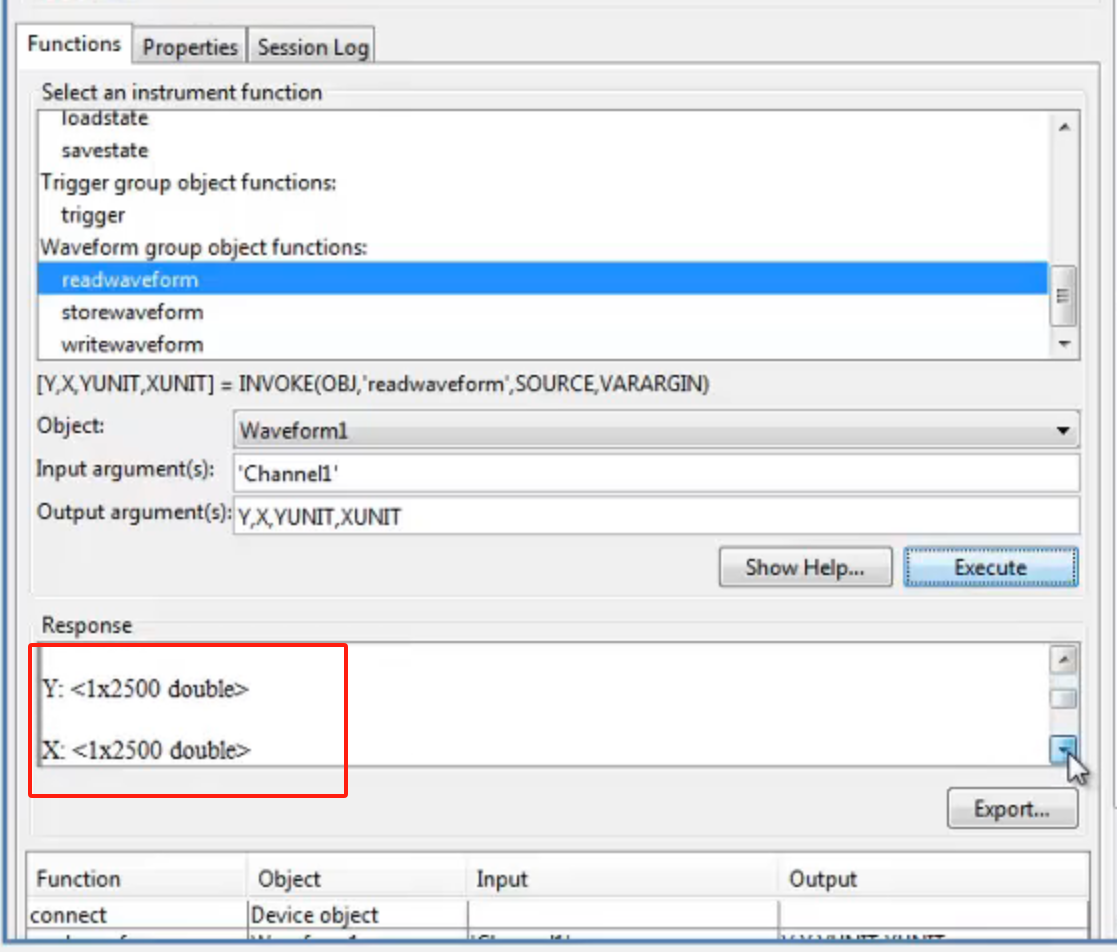Screen dimensions: 1117x952
Task: Click the Input argument(s) field
Action: point(655,473)
